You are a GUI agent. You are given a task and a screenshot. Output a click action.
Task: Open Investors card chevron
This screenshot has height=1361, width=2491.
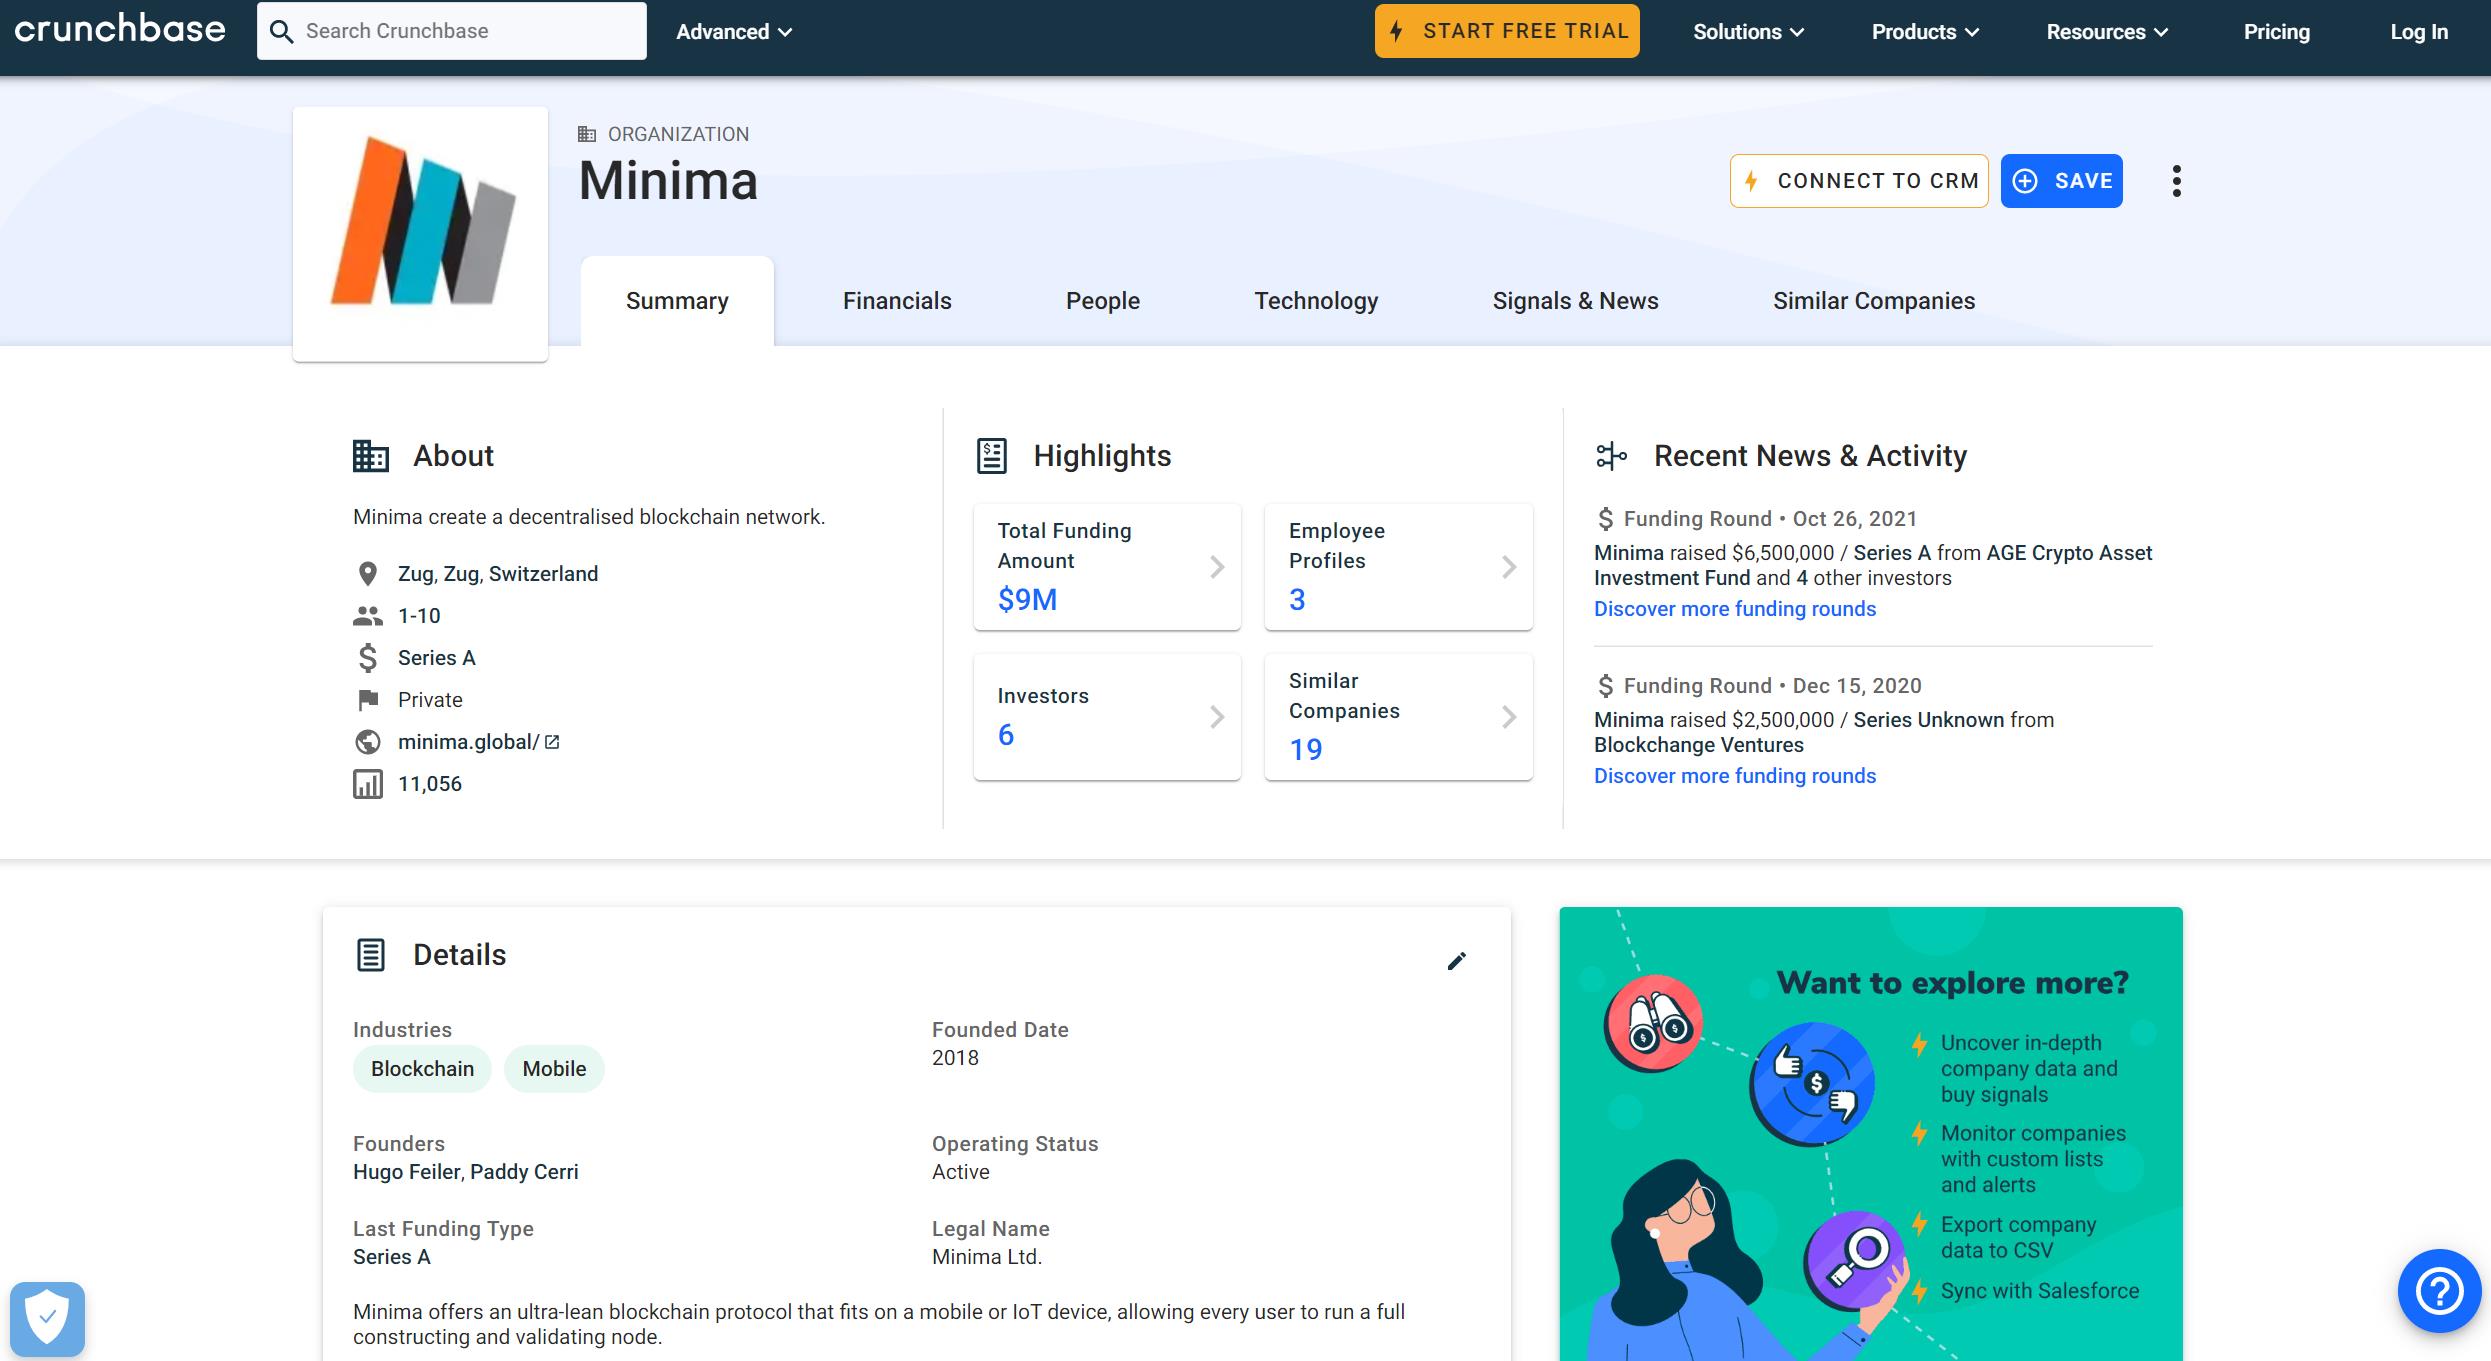(1217, 717)
